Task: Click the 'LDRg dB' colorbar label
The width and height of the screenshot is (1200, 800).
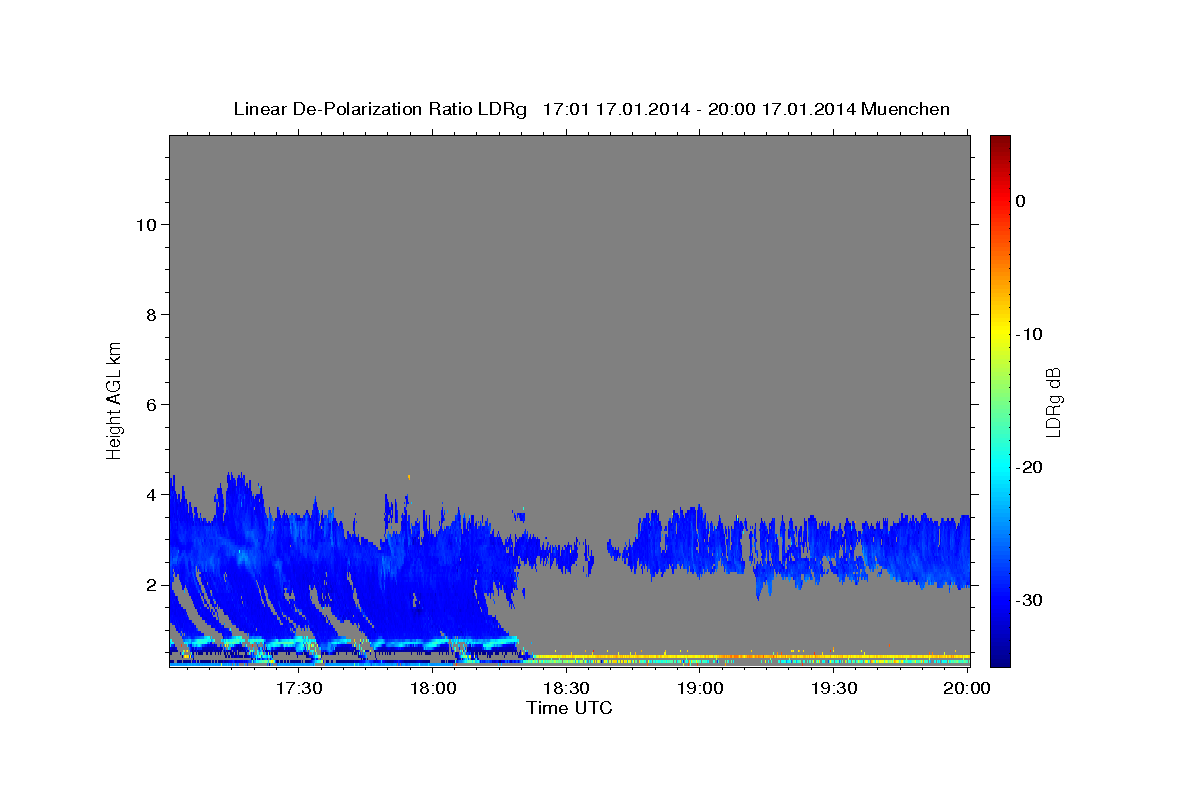Action: pos(1053,401)
